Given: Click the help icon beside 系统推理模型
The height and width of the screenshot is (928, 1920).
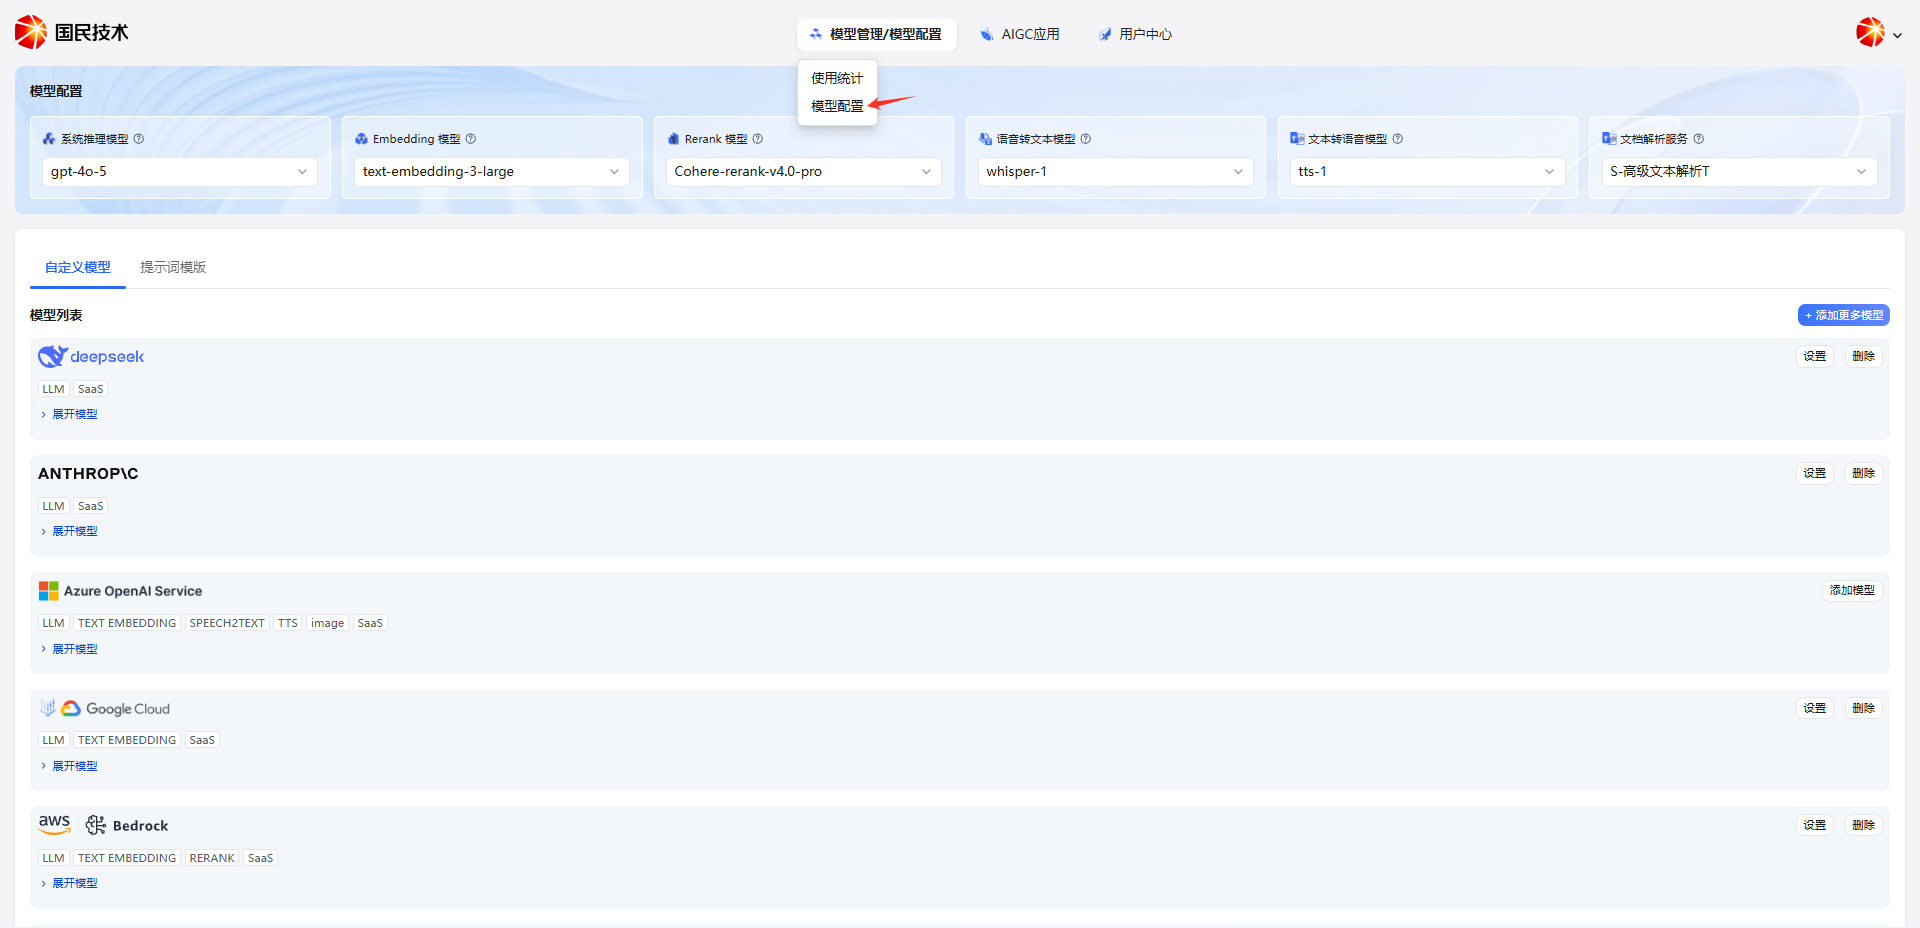Looking at the screenshot, I should point(139,139).
